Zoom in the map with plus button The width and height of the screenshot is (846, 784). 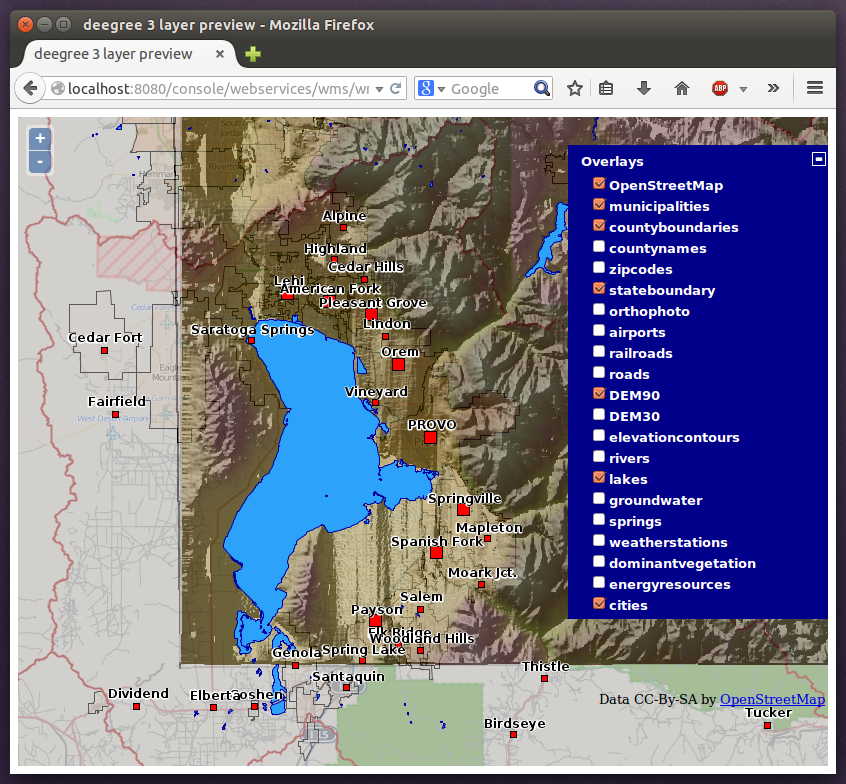click(40, 139)
